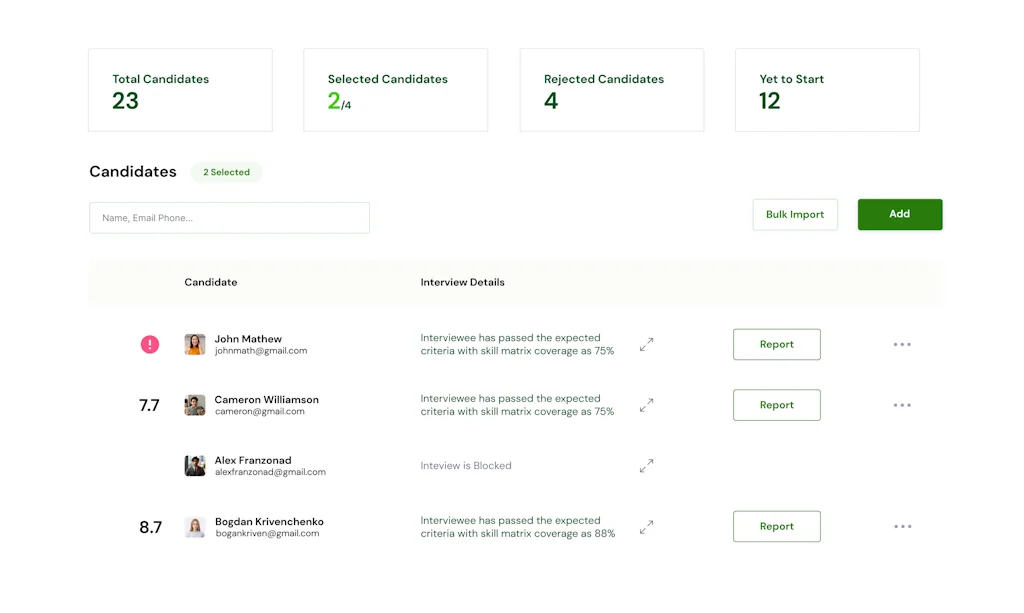Focus the Name, Email Phone search field
This screenshot has height=613, width=1024.
click(229, 218)
